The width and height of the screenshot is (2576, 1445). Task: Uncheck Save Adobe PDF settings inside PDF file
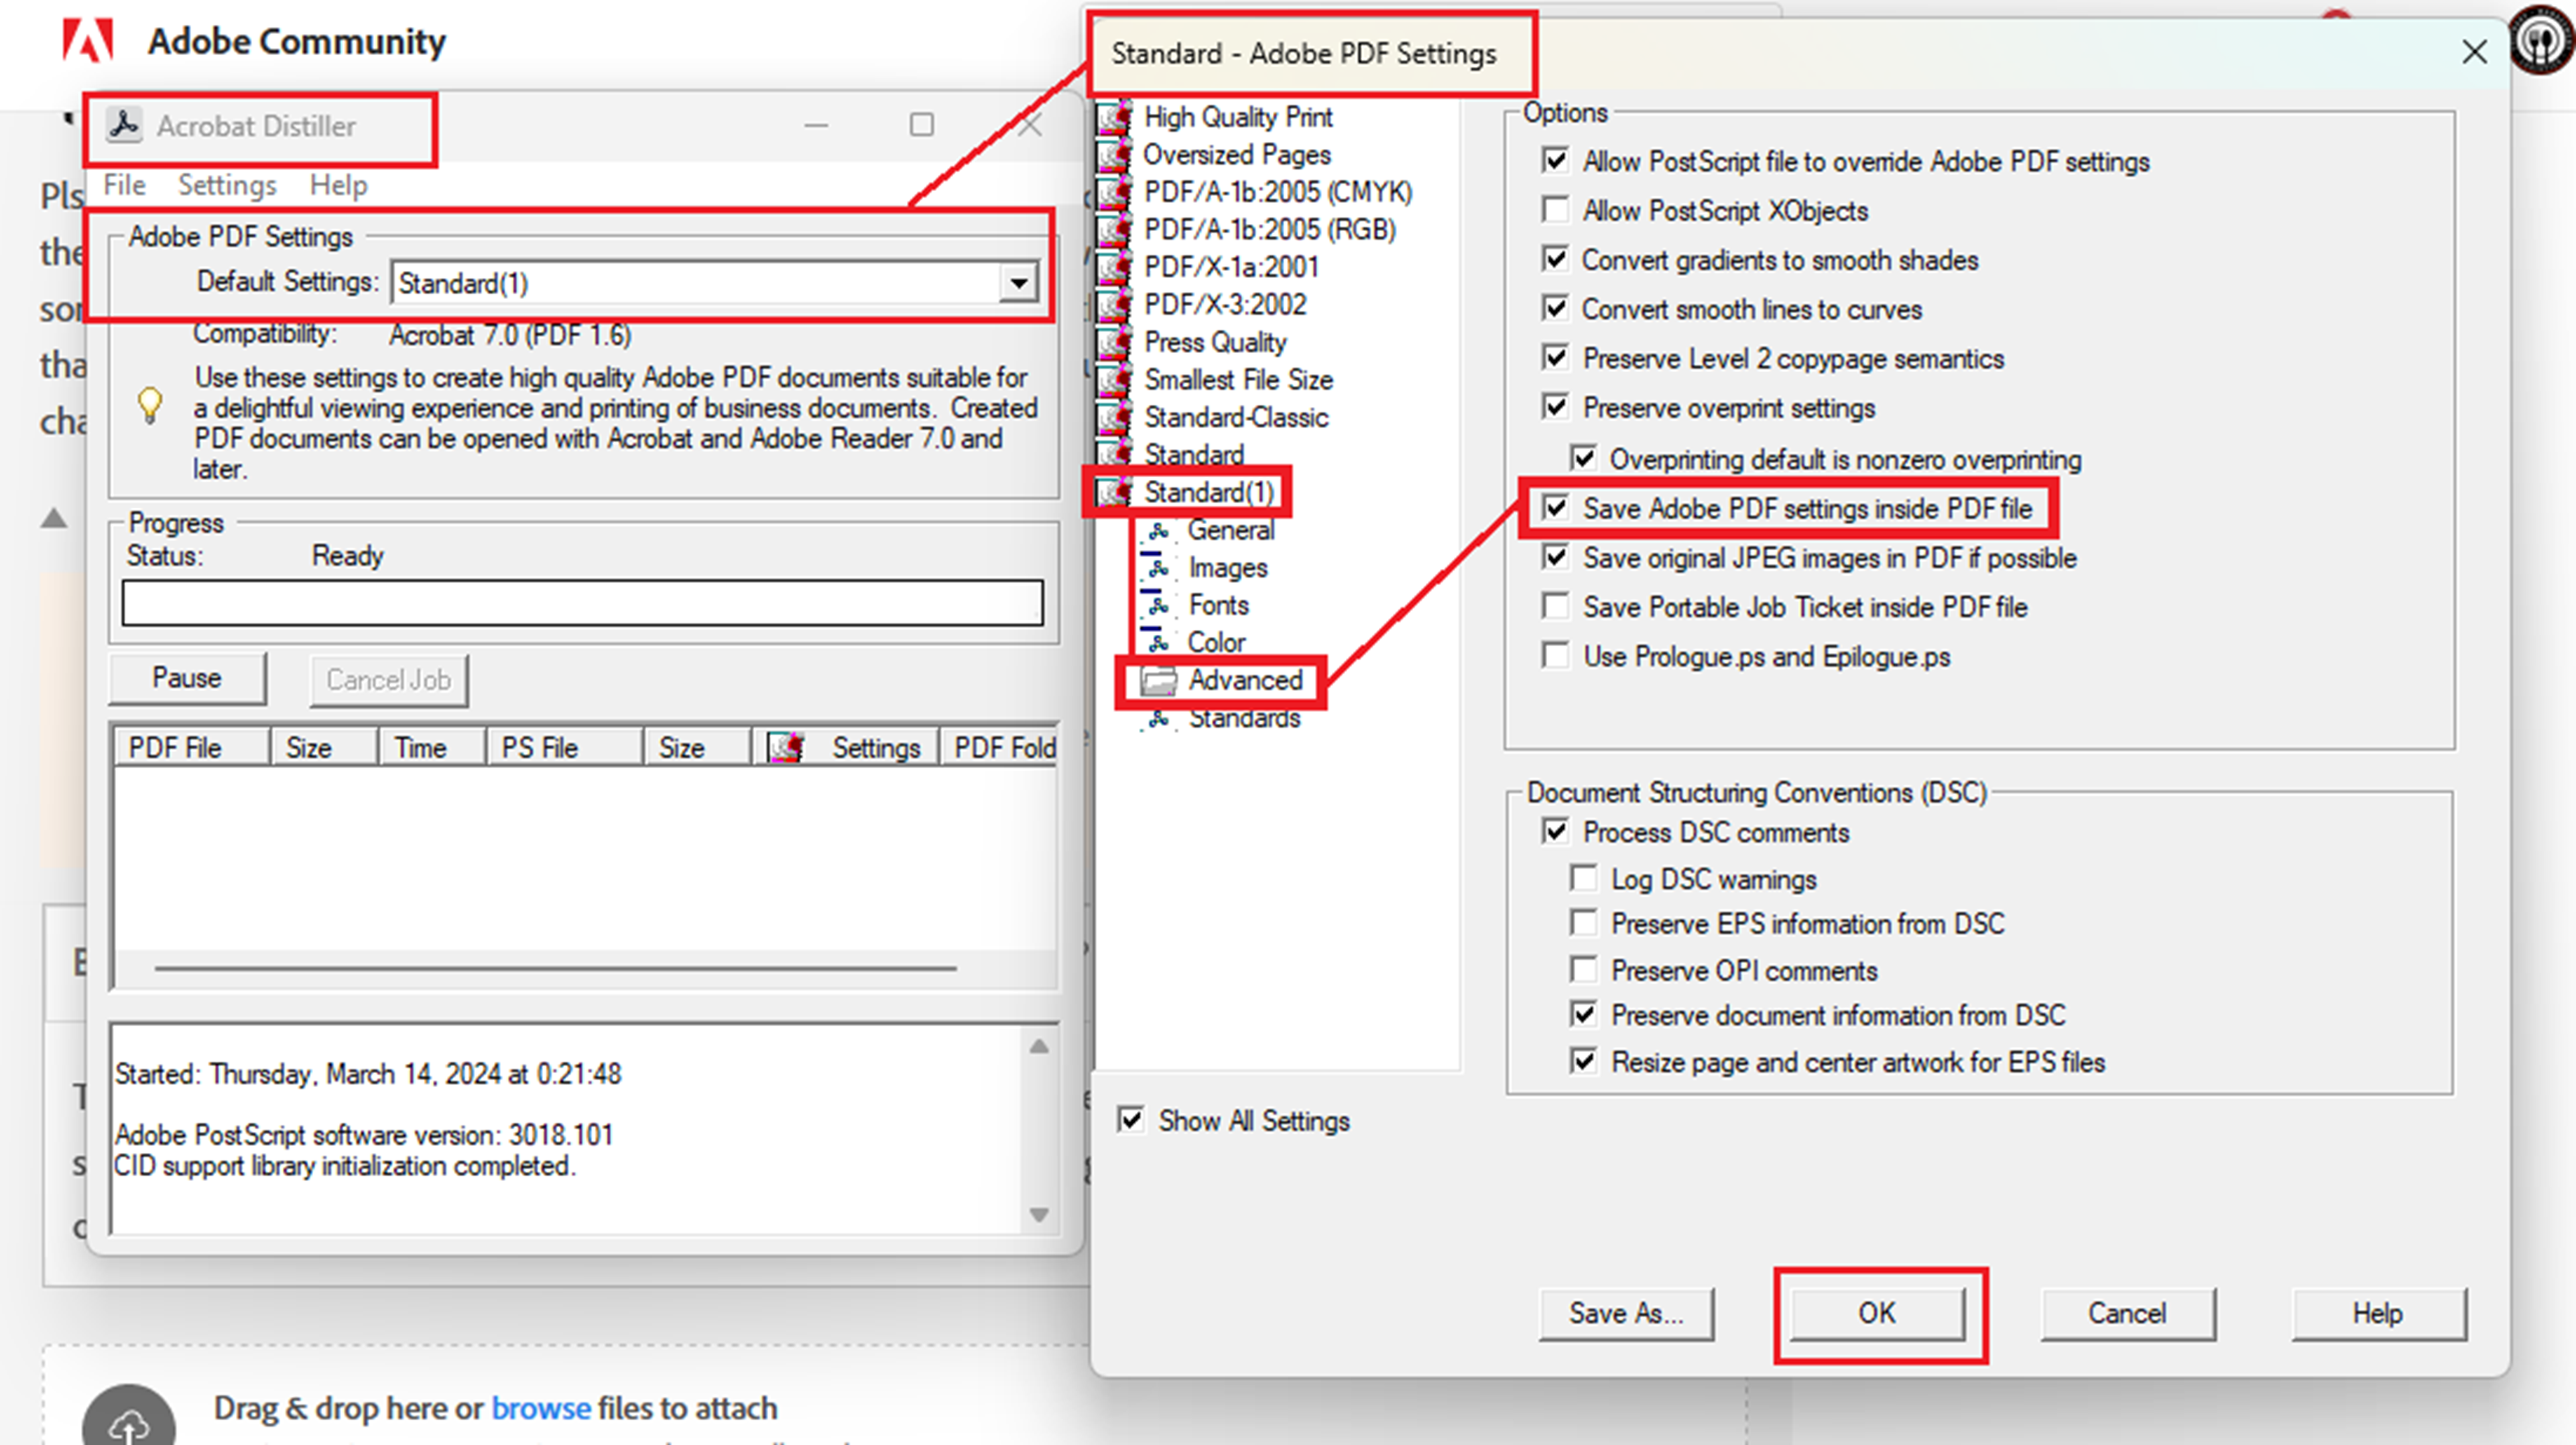1555,508
